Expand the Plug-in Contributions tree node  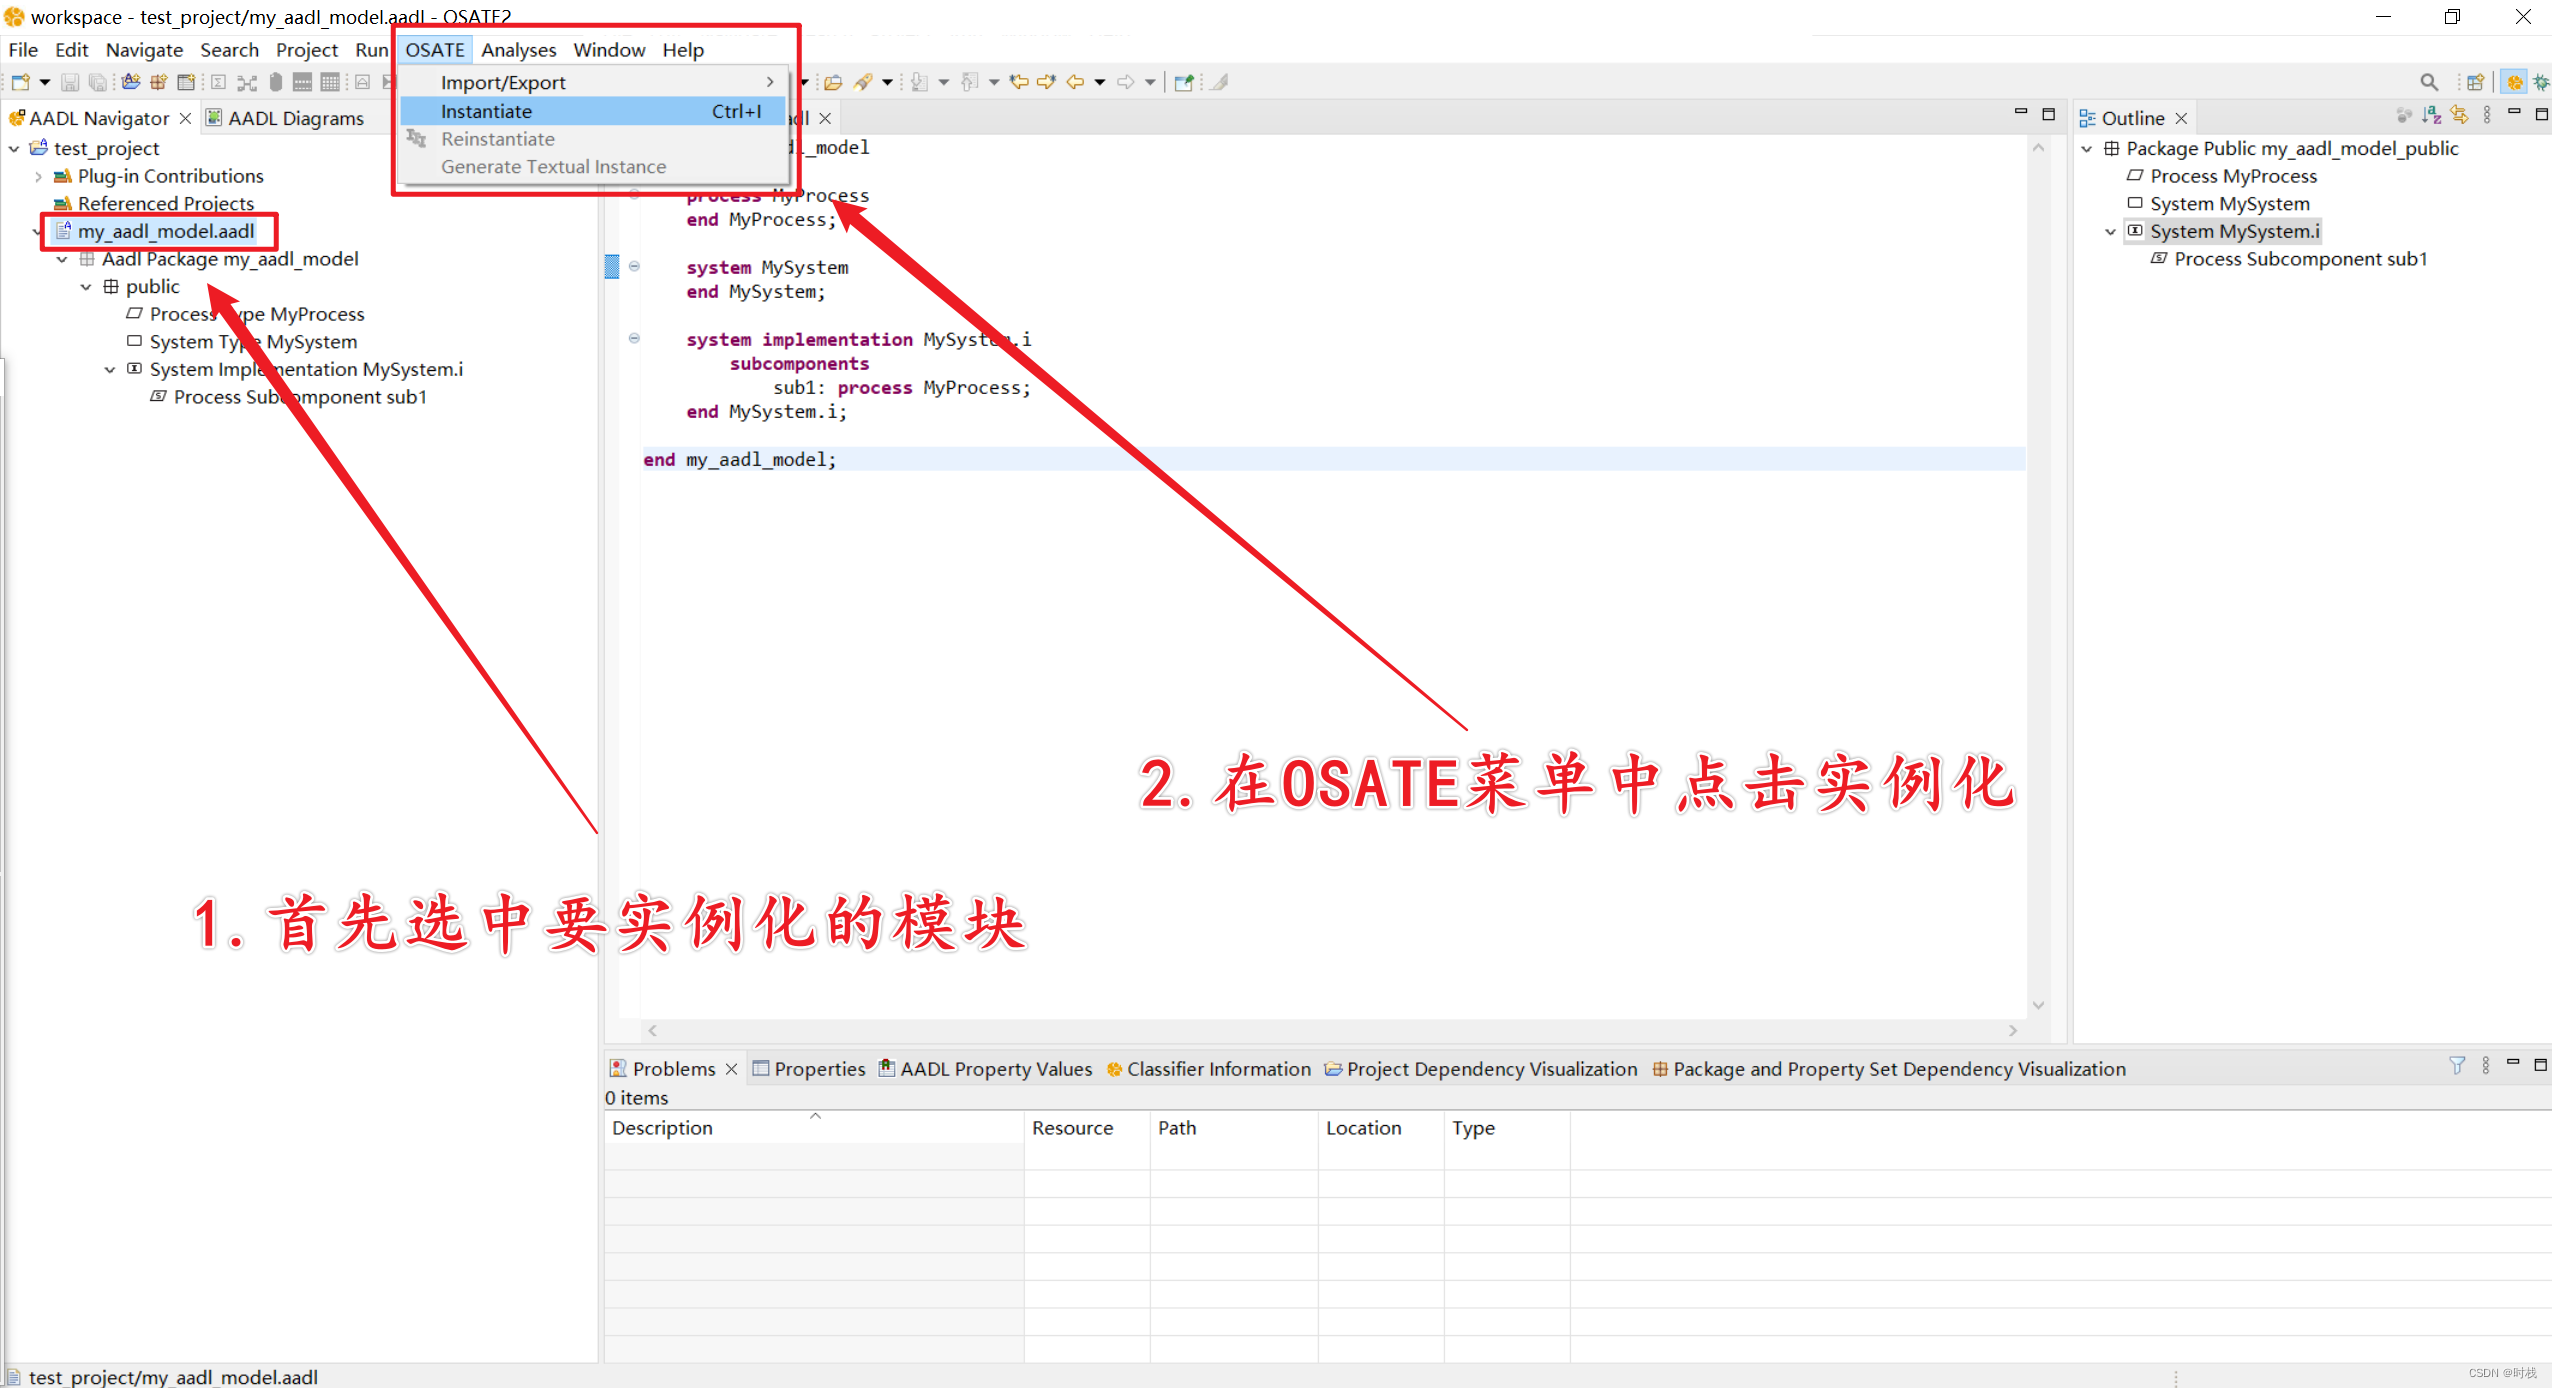pyautogui.click(x=38, y=176)
